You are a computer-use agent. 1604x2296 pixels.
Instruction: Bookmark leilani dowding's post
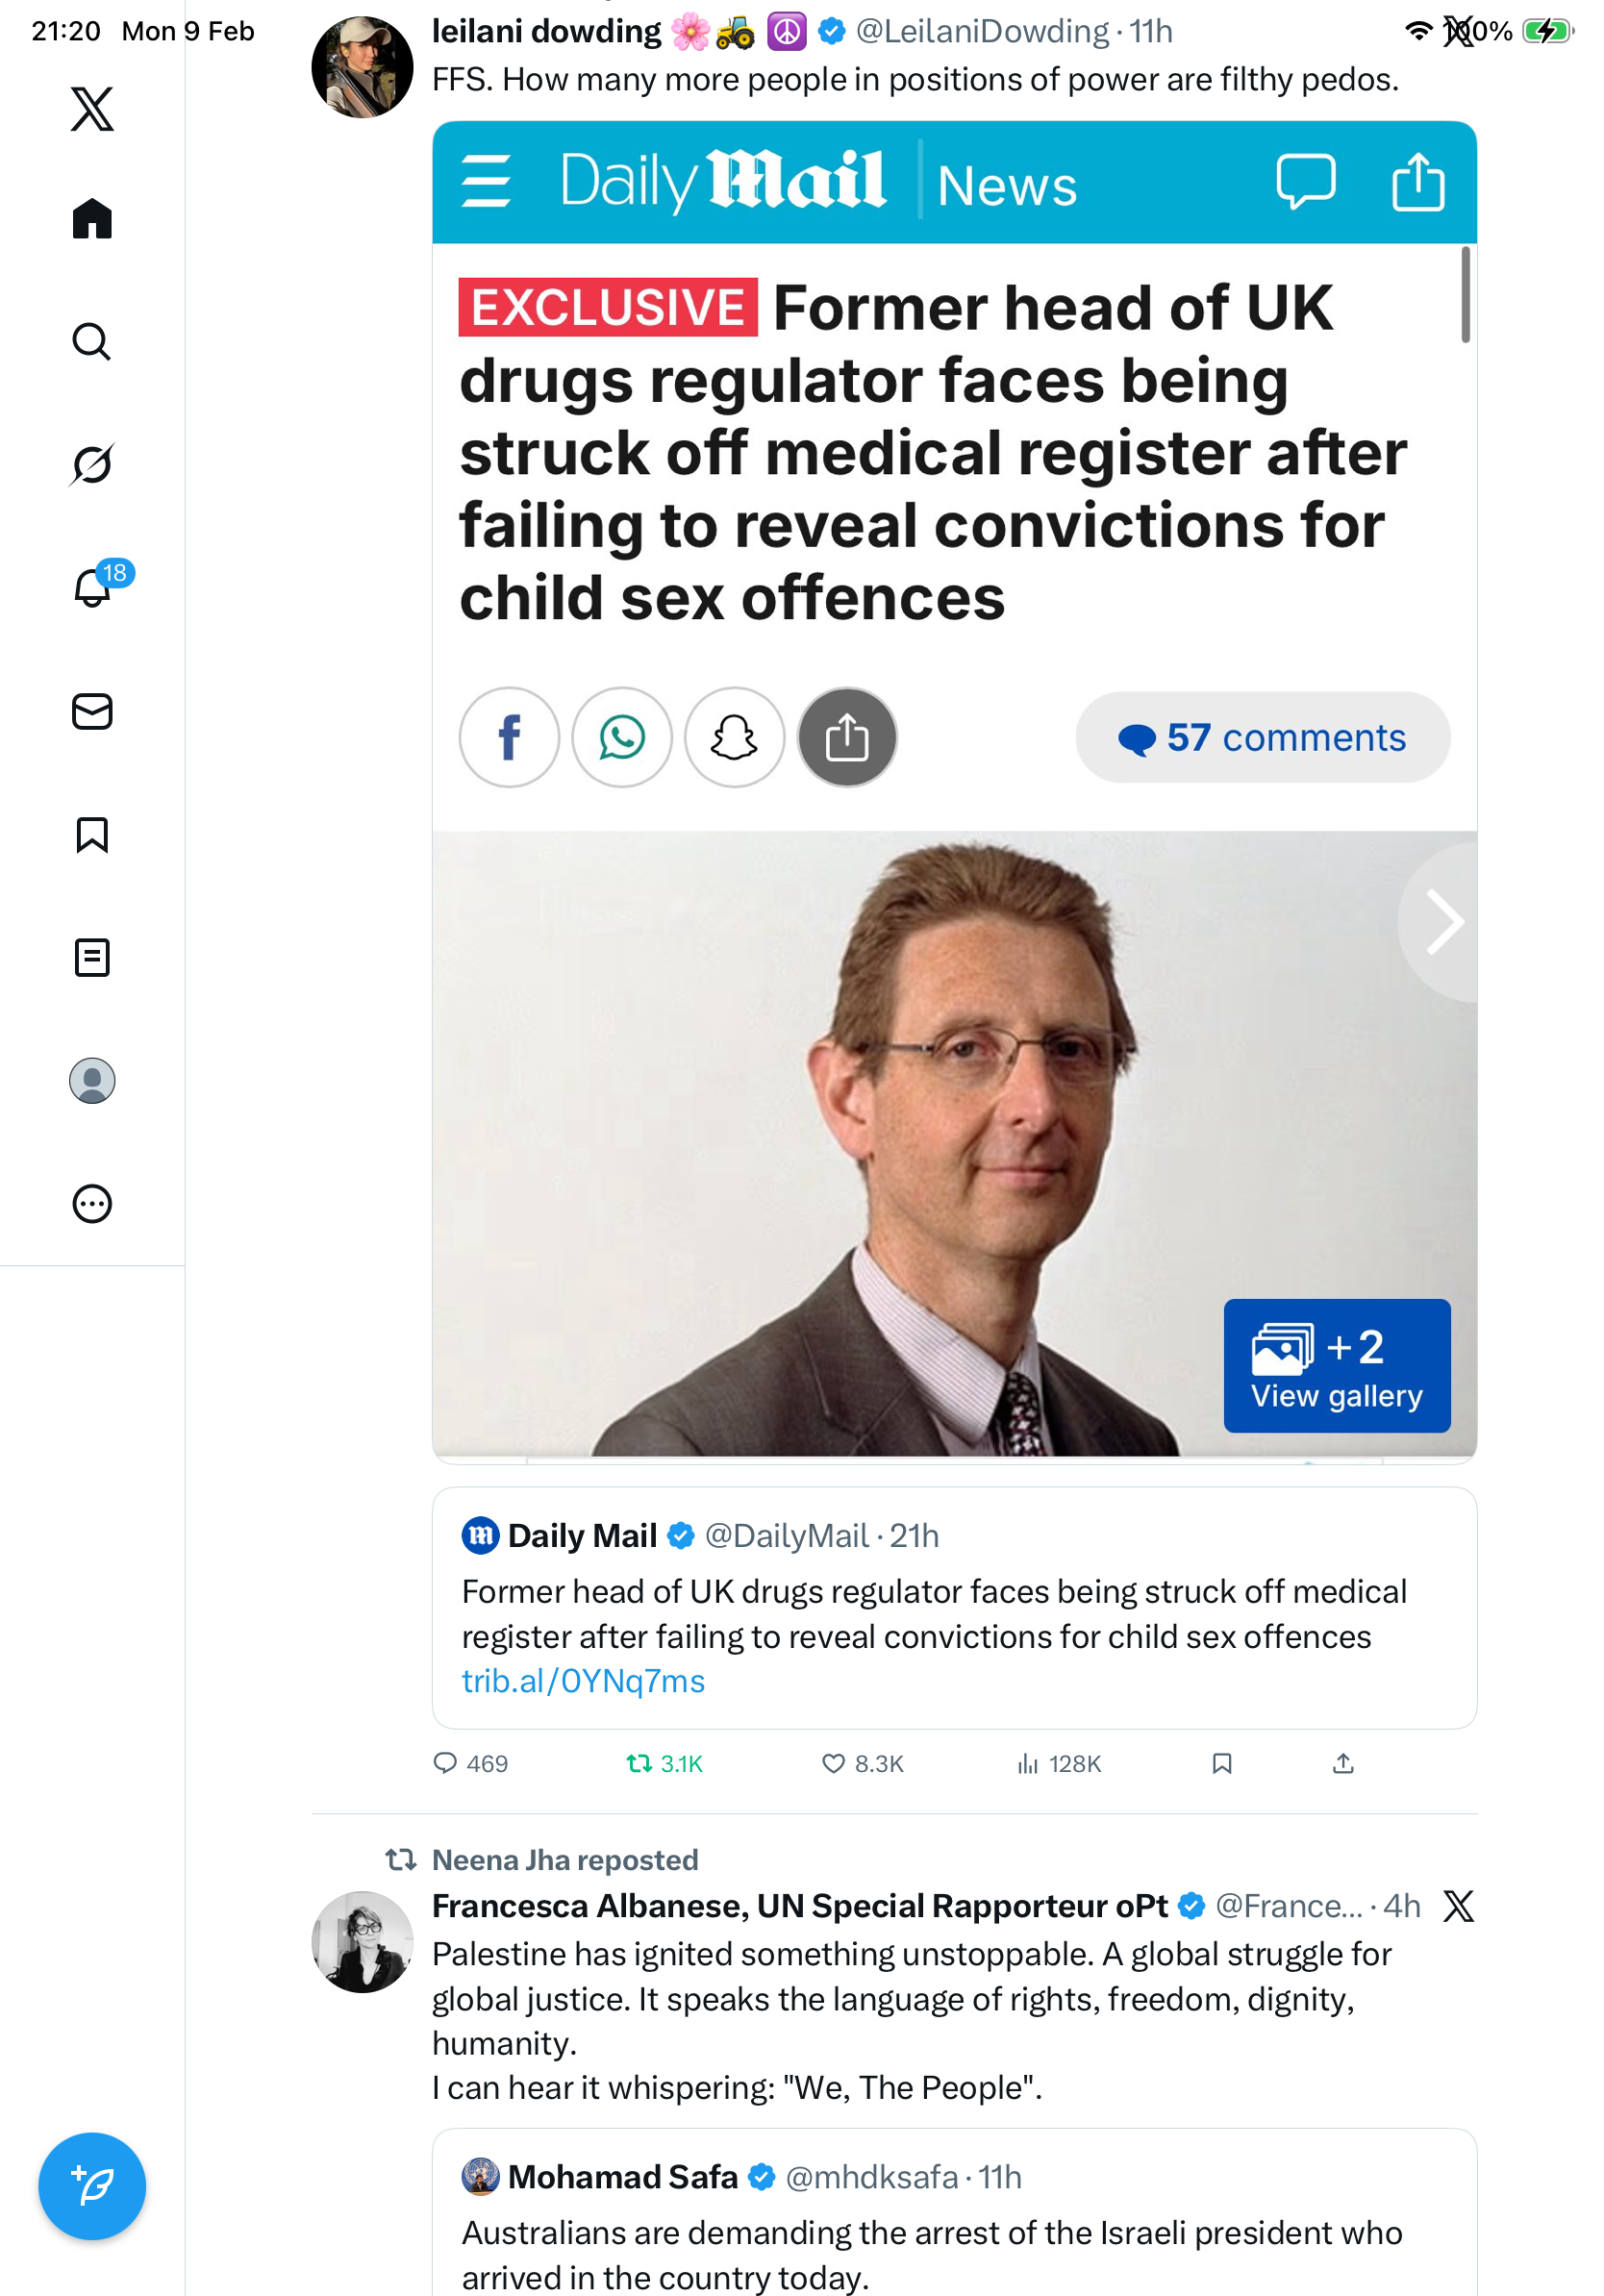click(x=1221, y=1763)
